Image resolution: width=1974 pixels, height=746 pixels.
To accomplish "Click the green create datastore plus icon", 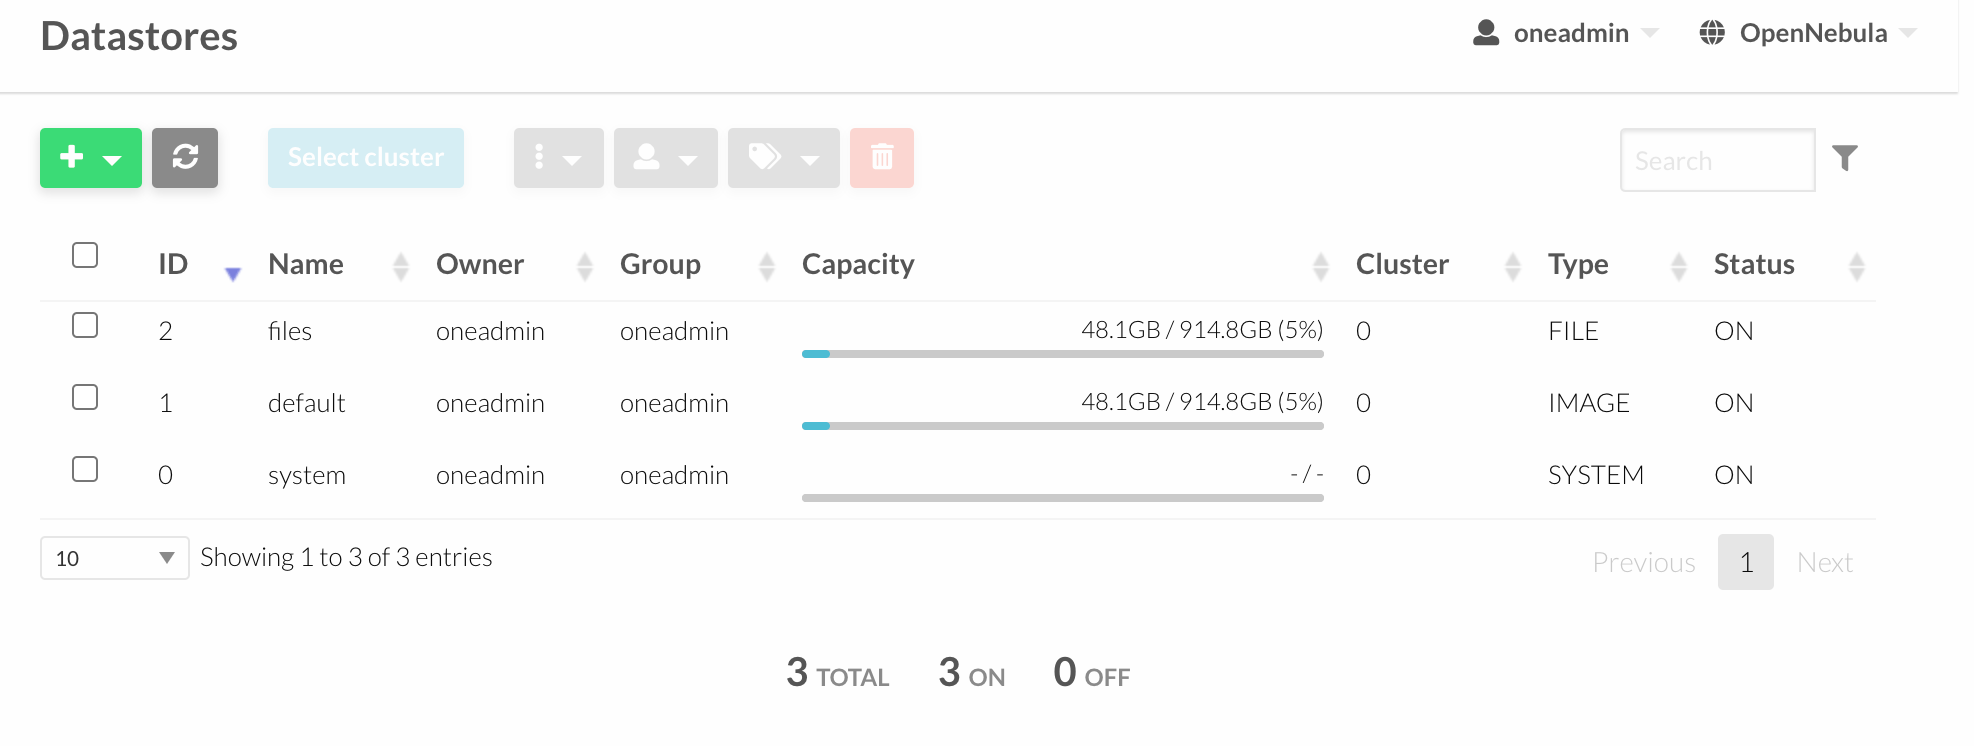I will tap(71, 157).
